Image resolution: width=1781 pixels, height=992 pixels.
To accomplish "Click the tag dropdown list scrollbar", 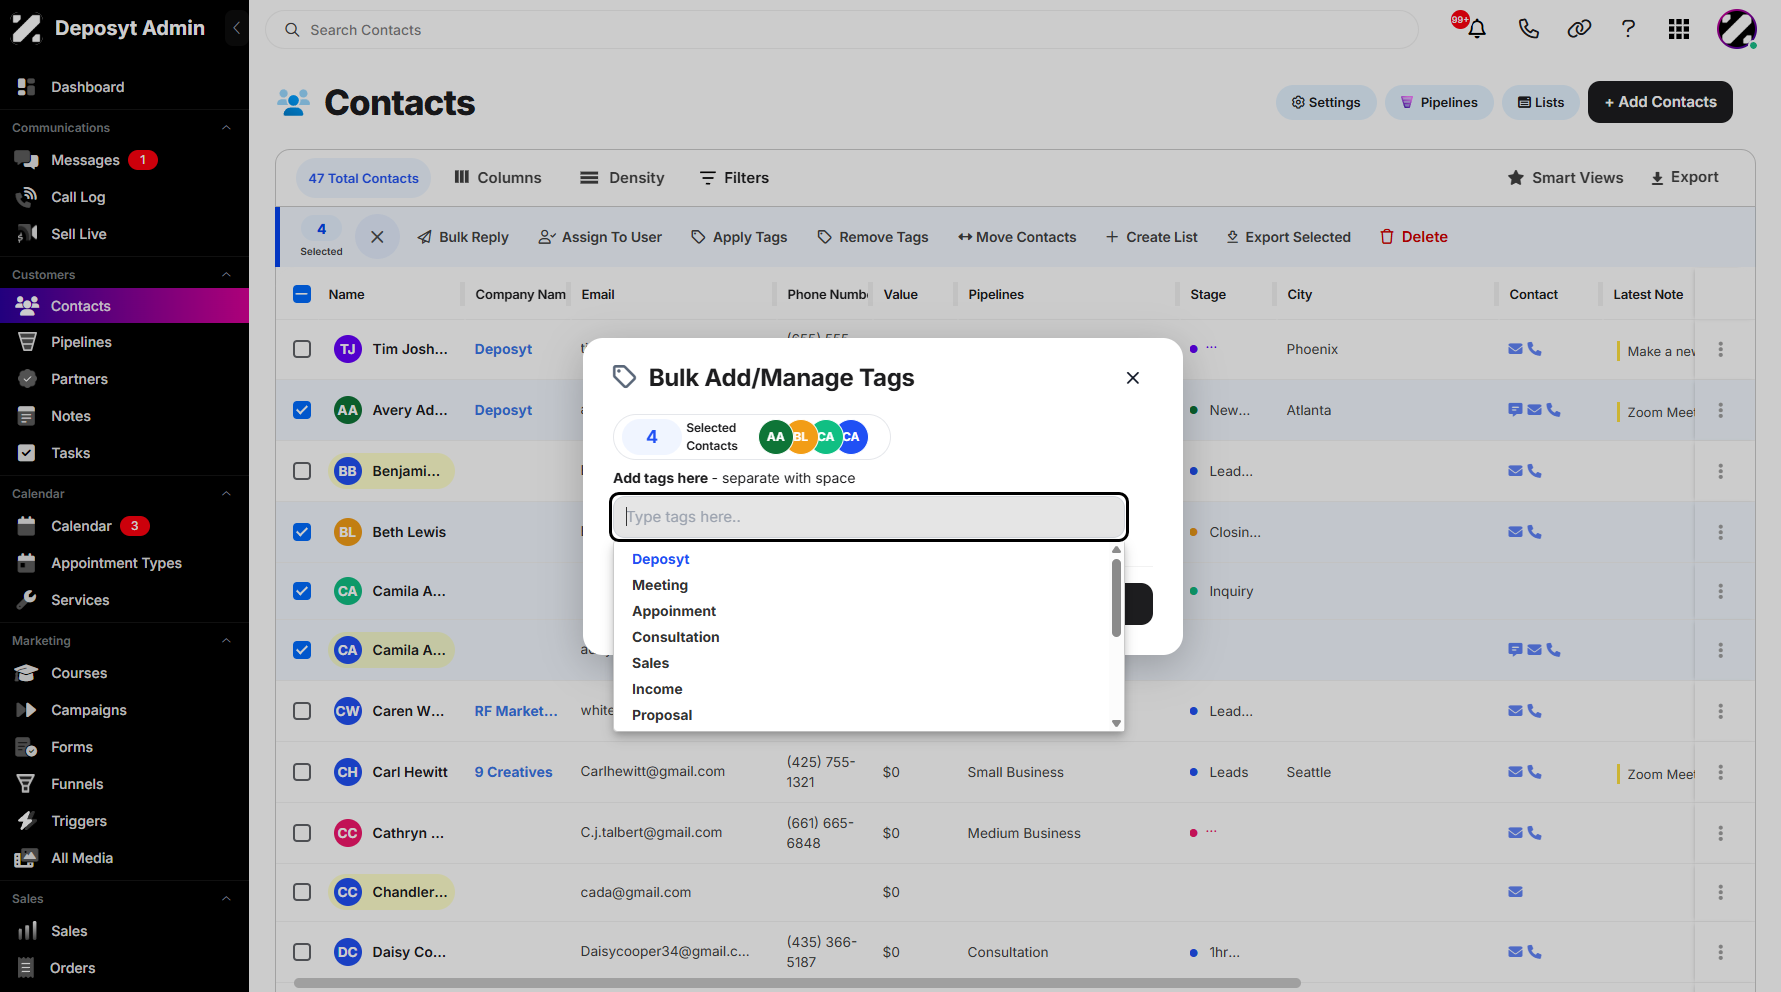I will coord(1116,598).
